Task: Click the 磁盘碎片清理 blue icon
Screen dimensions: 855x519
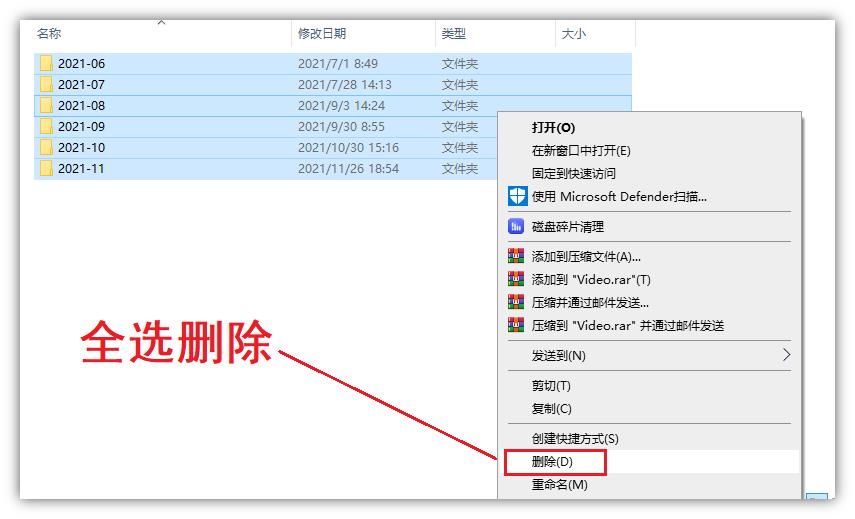Action: tap(516, 226)
